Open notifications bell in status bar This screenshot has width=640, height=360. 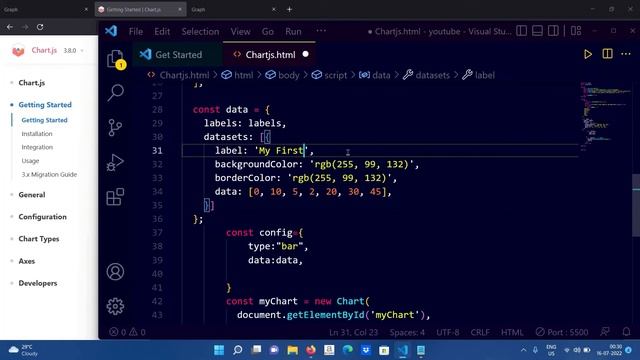(626, 332)
